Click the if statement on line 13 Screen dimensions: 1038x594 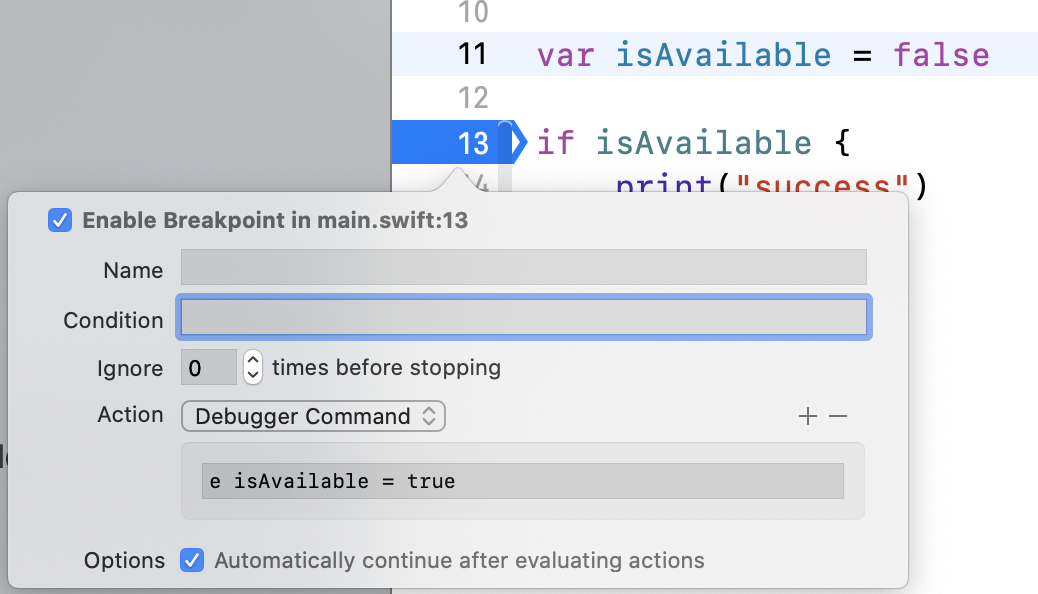556,142
